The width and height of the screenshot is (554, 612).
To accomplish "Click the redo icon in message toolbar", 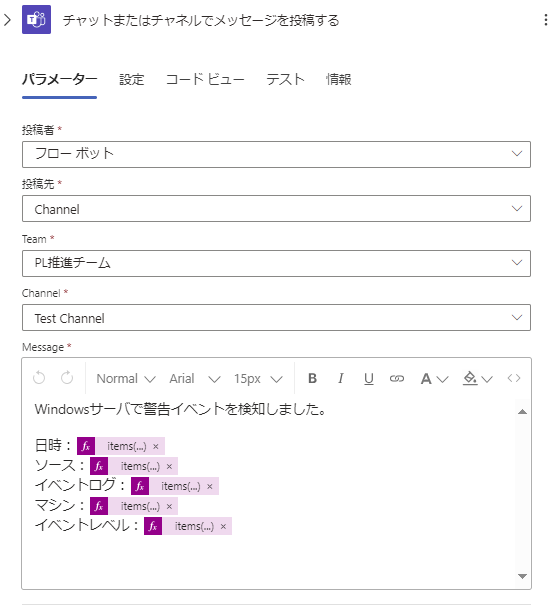I will click(67, 378).
